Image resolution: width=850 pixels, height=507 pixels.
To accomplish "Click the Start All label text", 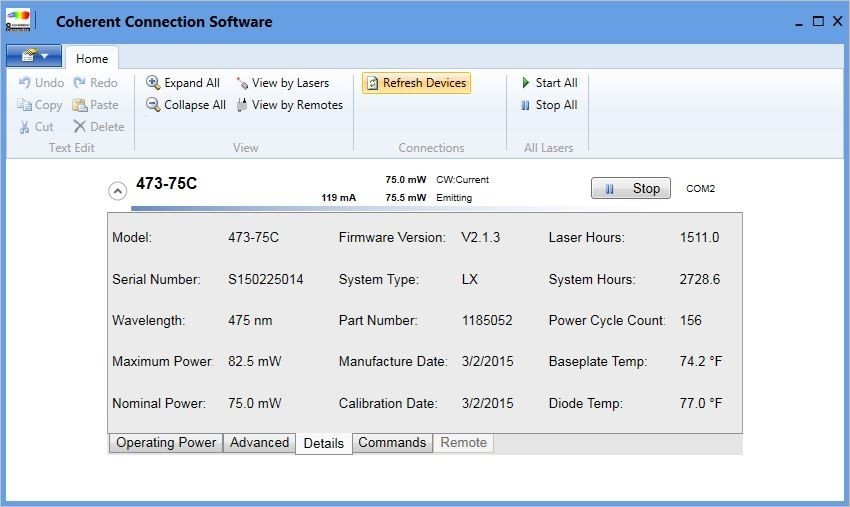I will (556, 82).
